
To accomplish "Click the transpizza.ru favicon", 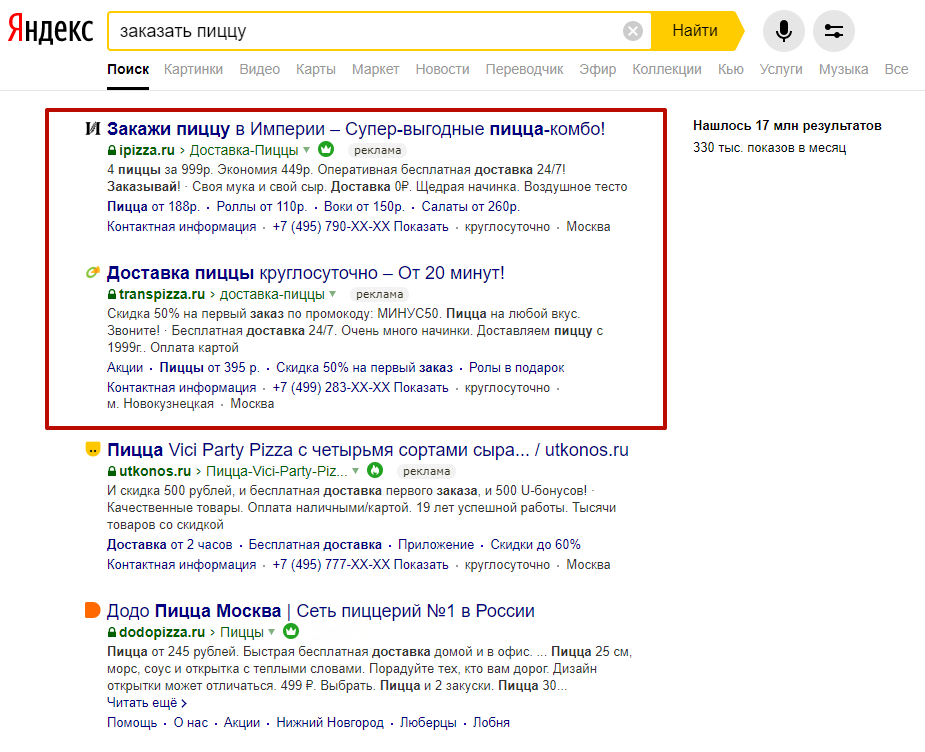I will coord(93,272).
